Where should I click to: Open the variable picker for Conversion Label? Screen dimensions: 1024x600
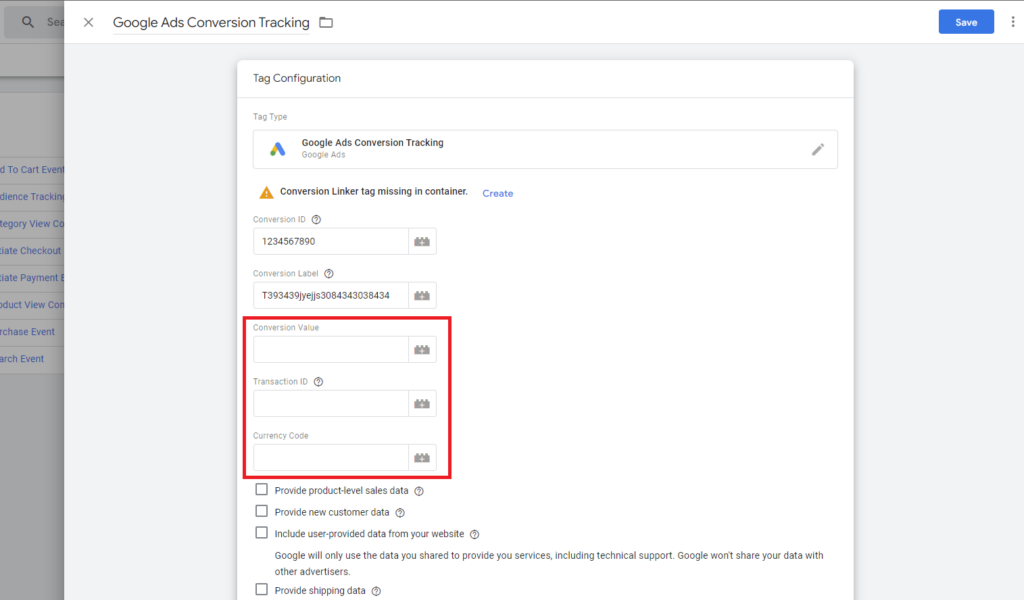coord(421,295)
